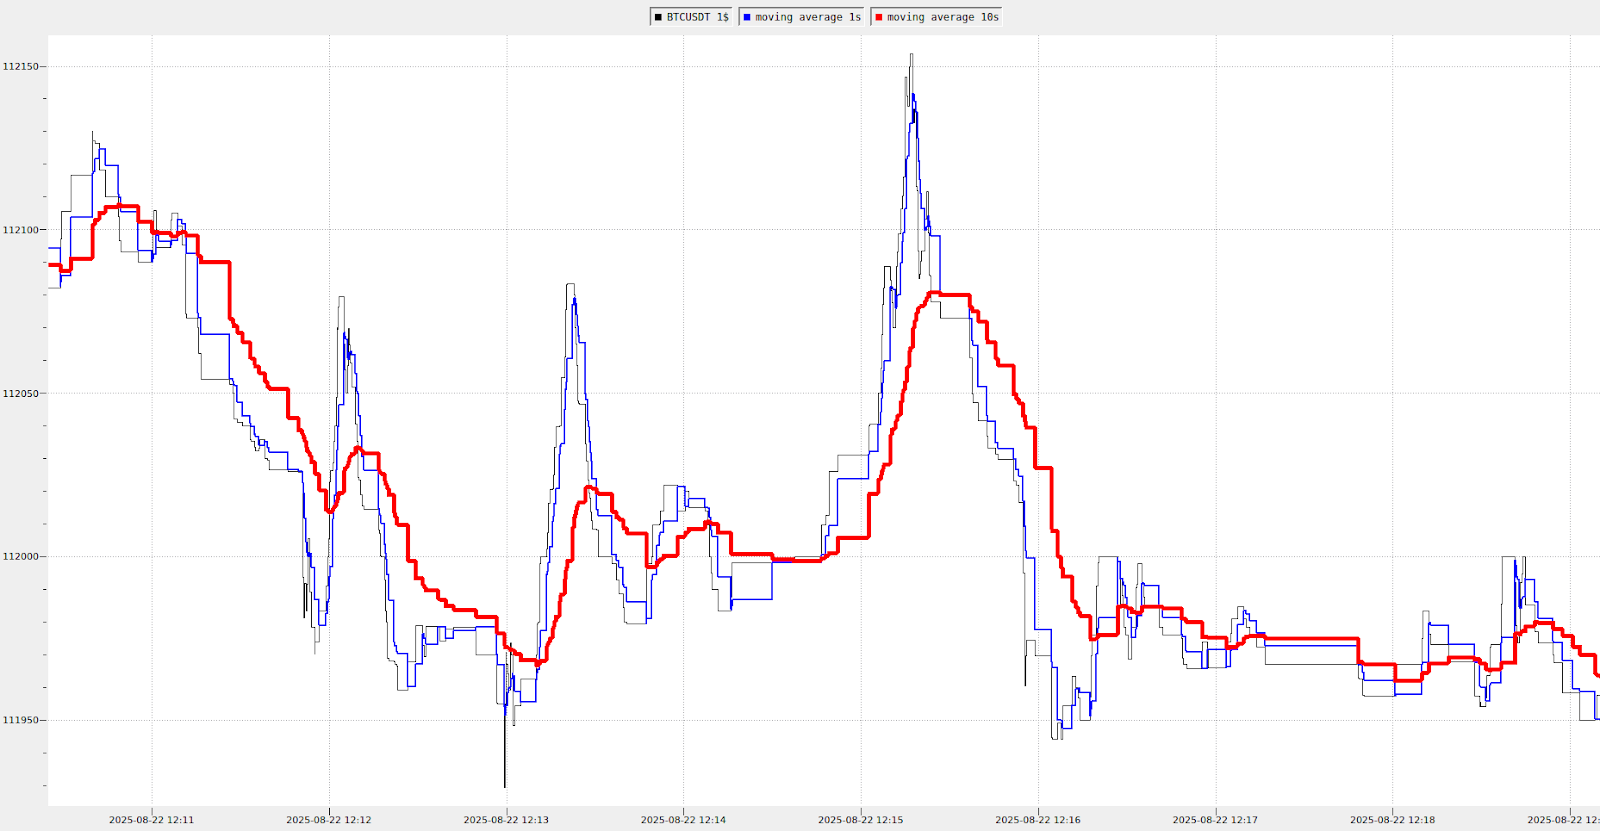This screenshot has width=1600, height=831.
Task: Click the 111950 y-axis label
Action: [x=20, y=720]
